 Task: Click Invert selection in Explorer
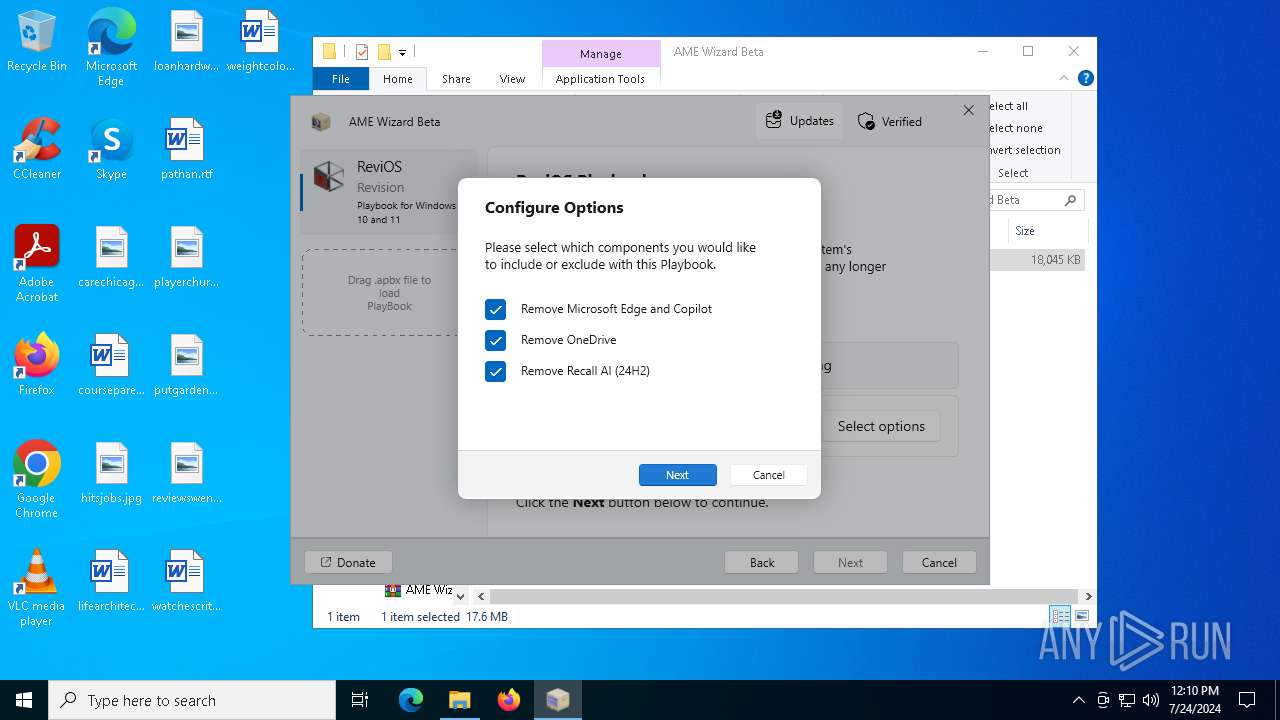coord(1023,150)
